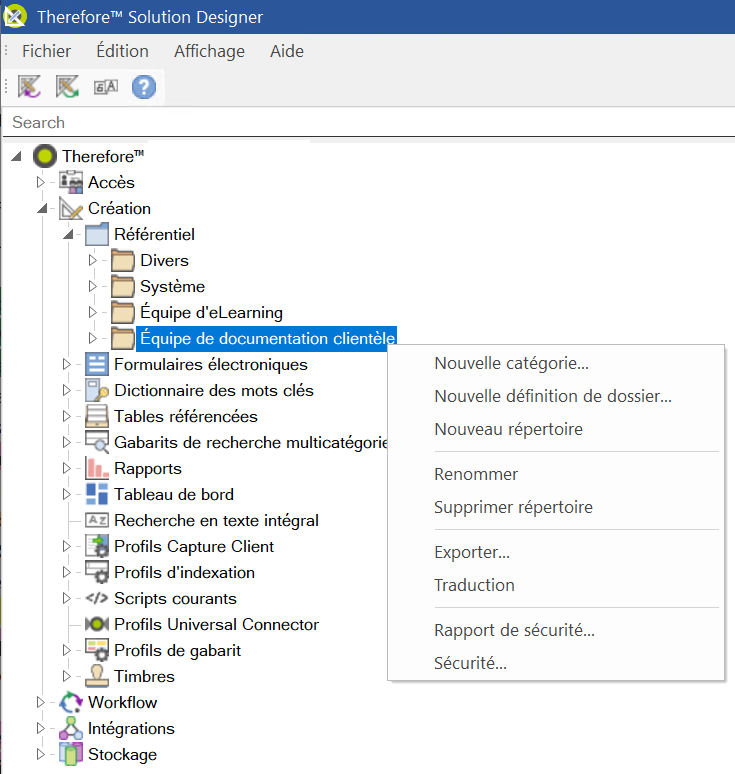
Task: Click the Tableau de bord icon
Action: tap(97, 494)
